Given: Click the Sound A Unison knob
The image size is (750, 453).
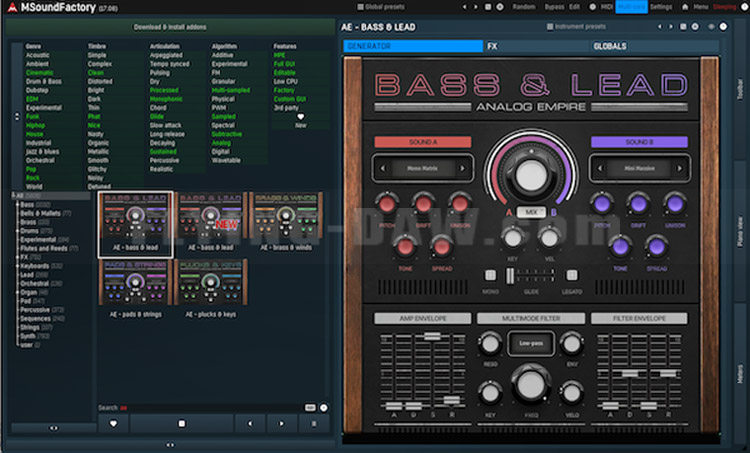Looking at the screenshot, I should tap(460, 204).
